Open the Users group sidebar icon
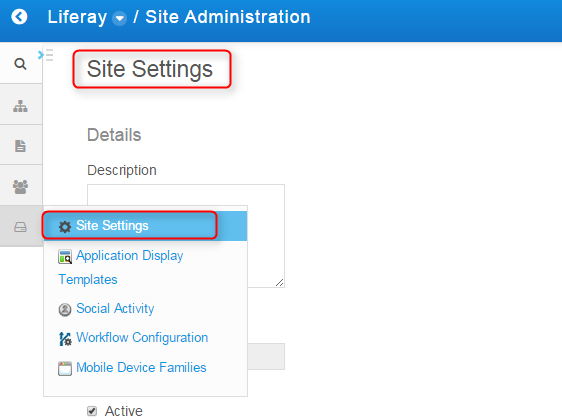 tap(20, 187)
